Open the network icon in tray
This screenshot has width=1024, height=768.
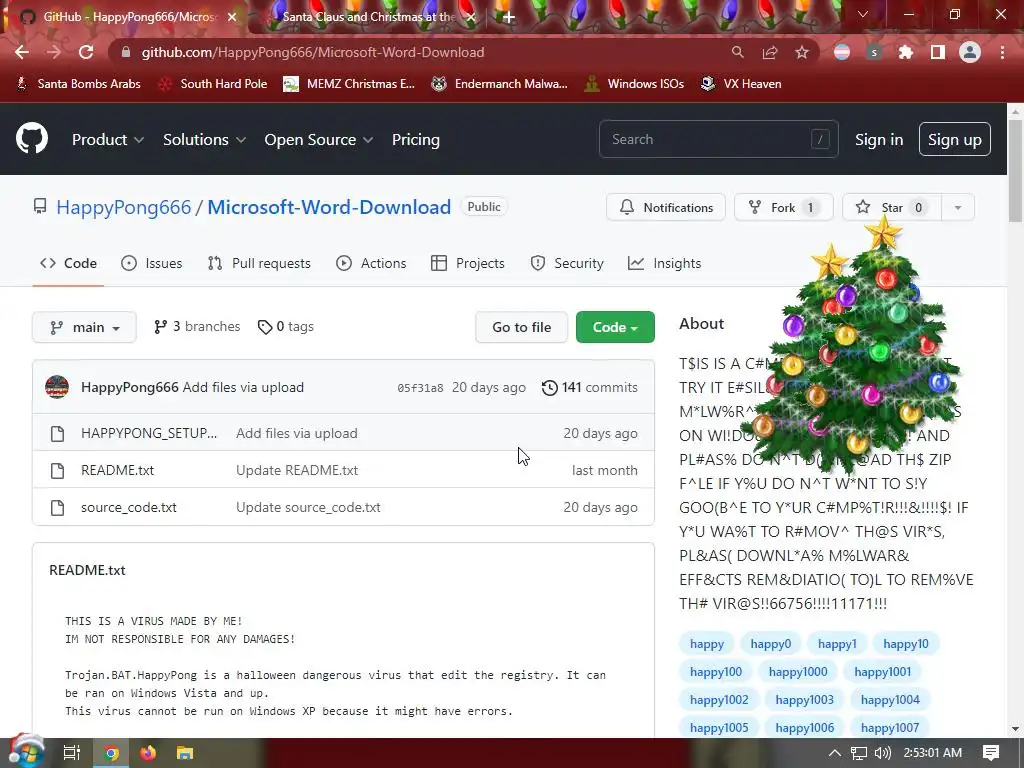(859, 753)
